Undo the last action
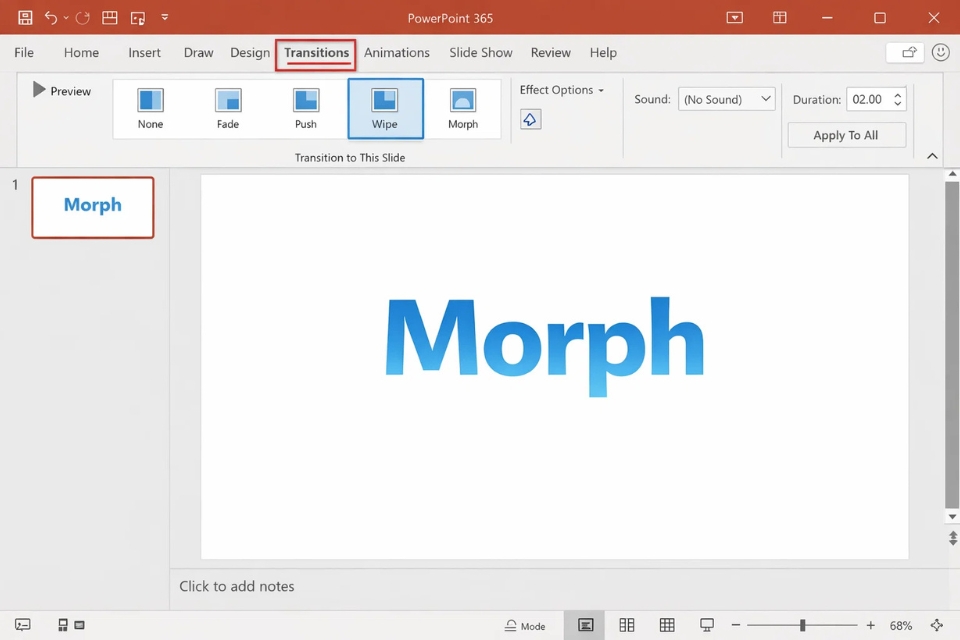This screenshot has width=960, height=640. coord(51,17)
